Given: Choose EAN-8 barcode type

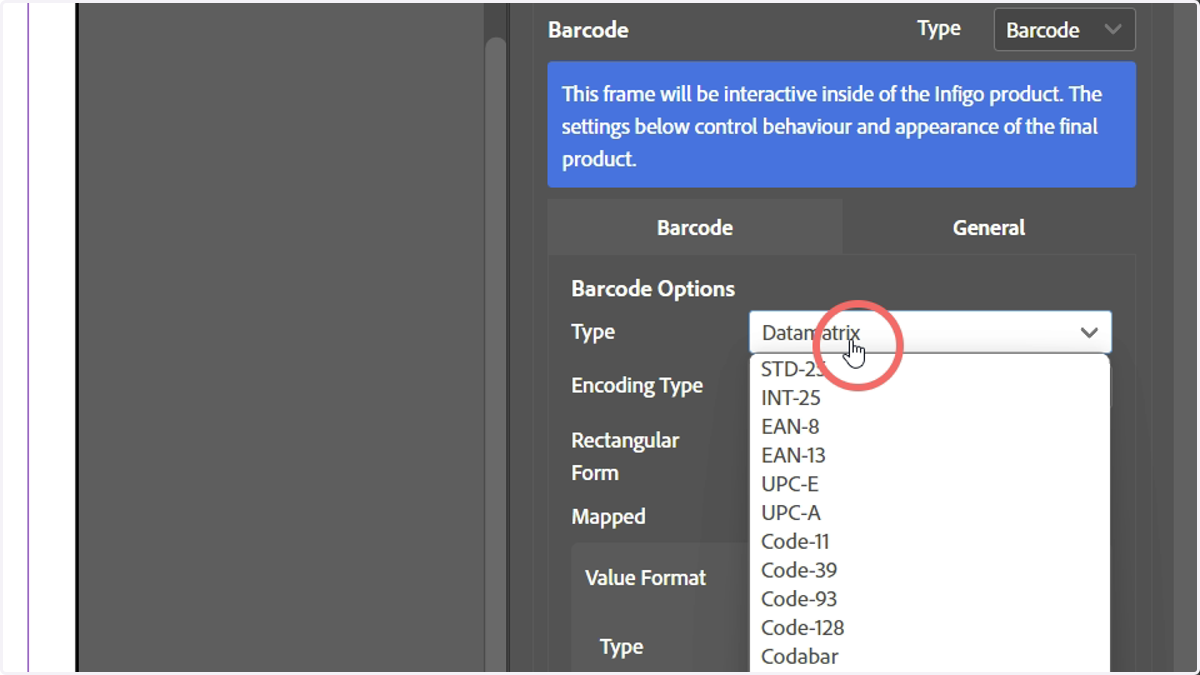Looking at the screenshot, I should point(930,427).
